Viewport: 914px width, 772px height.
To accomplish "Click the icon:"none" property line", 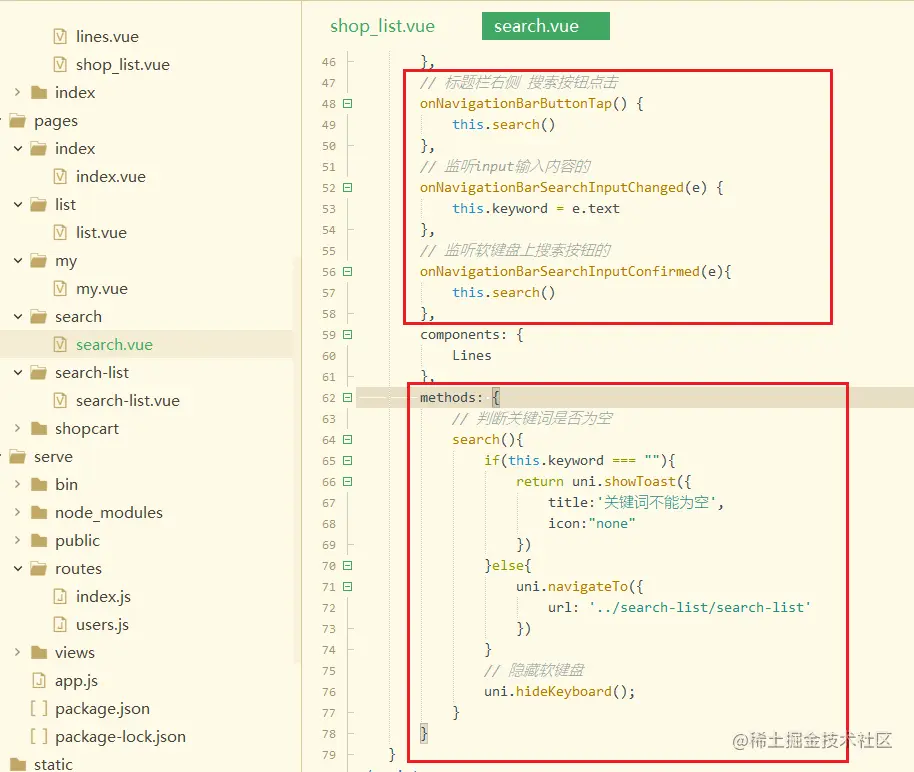I will pos(591,524).
